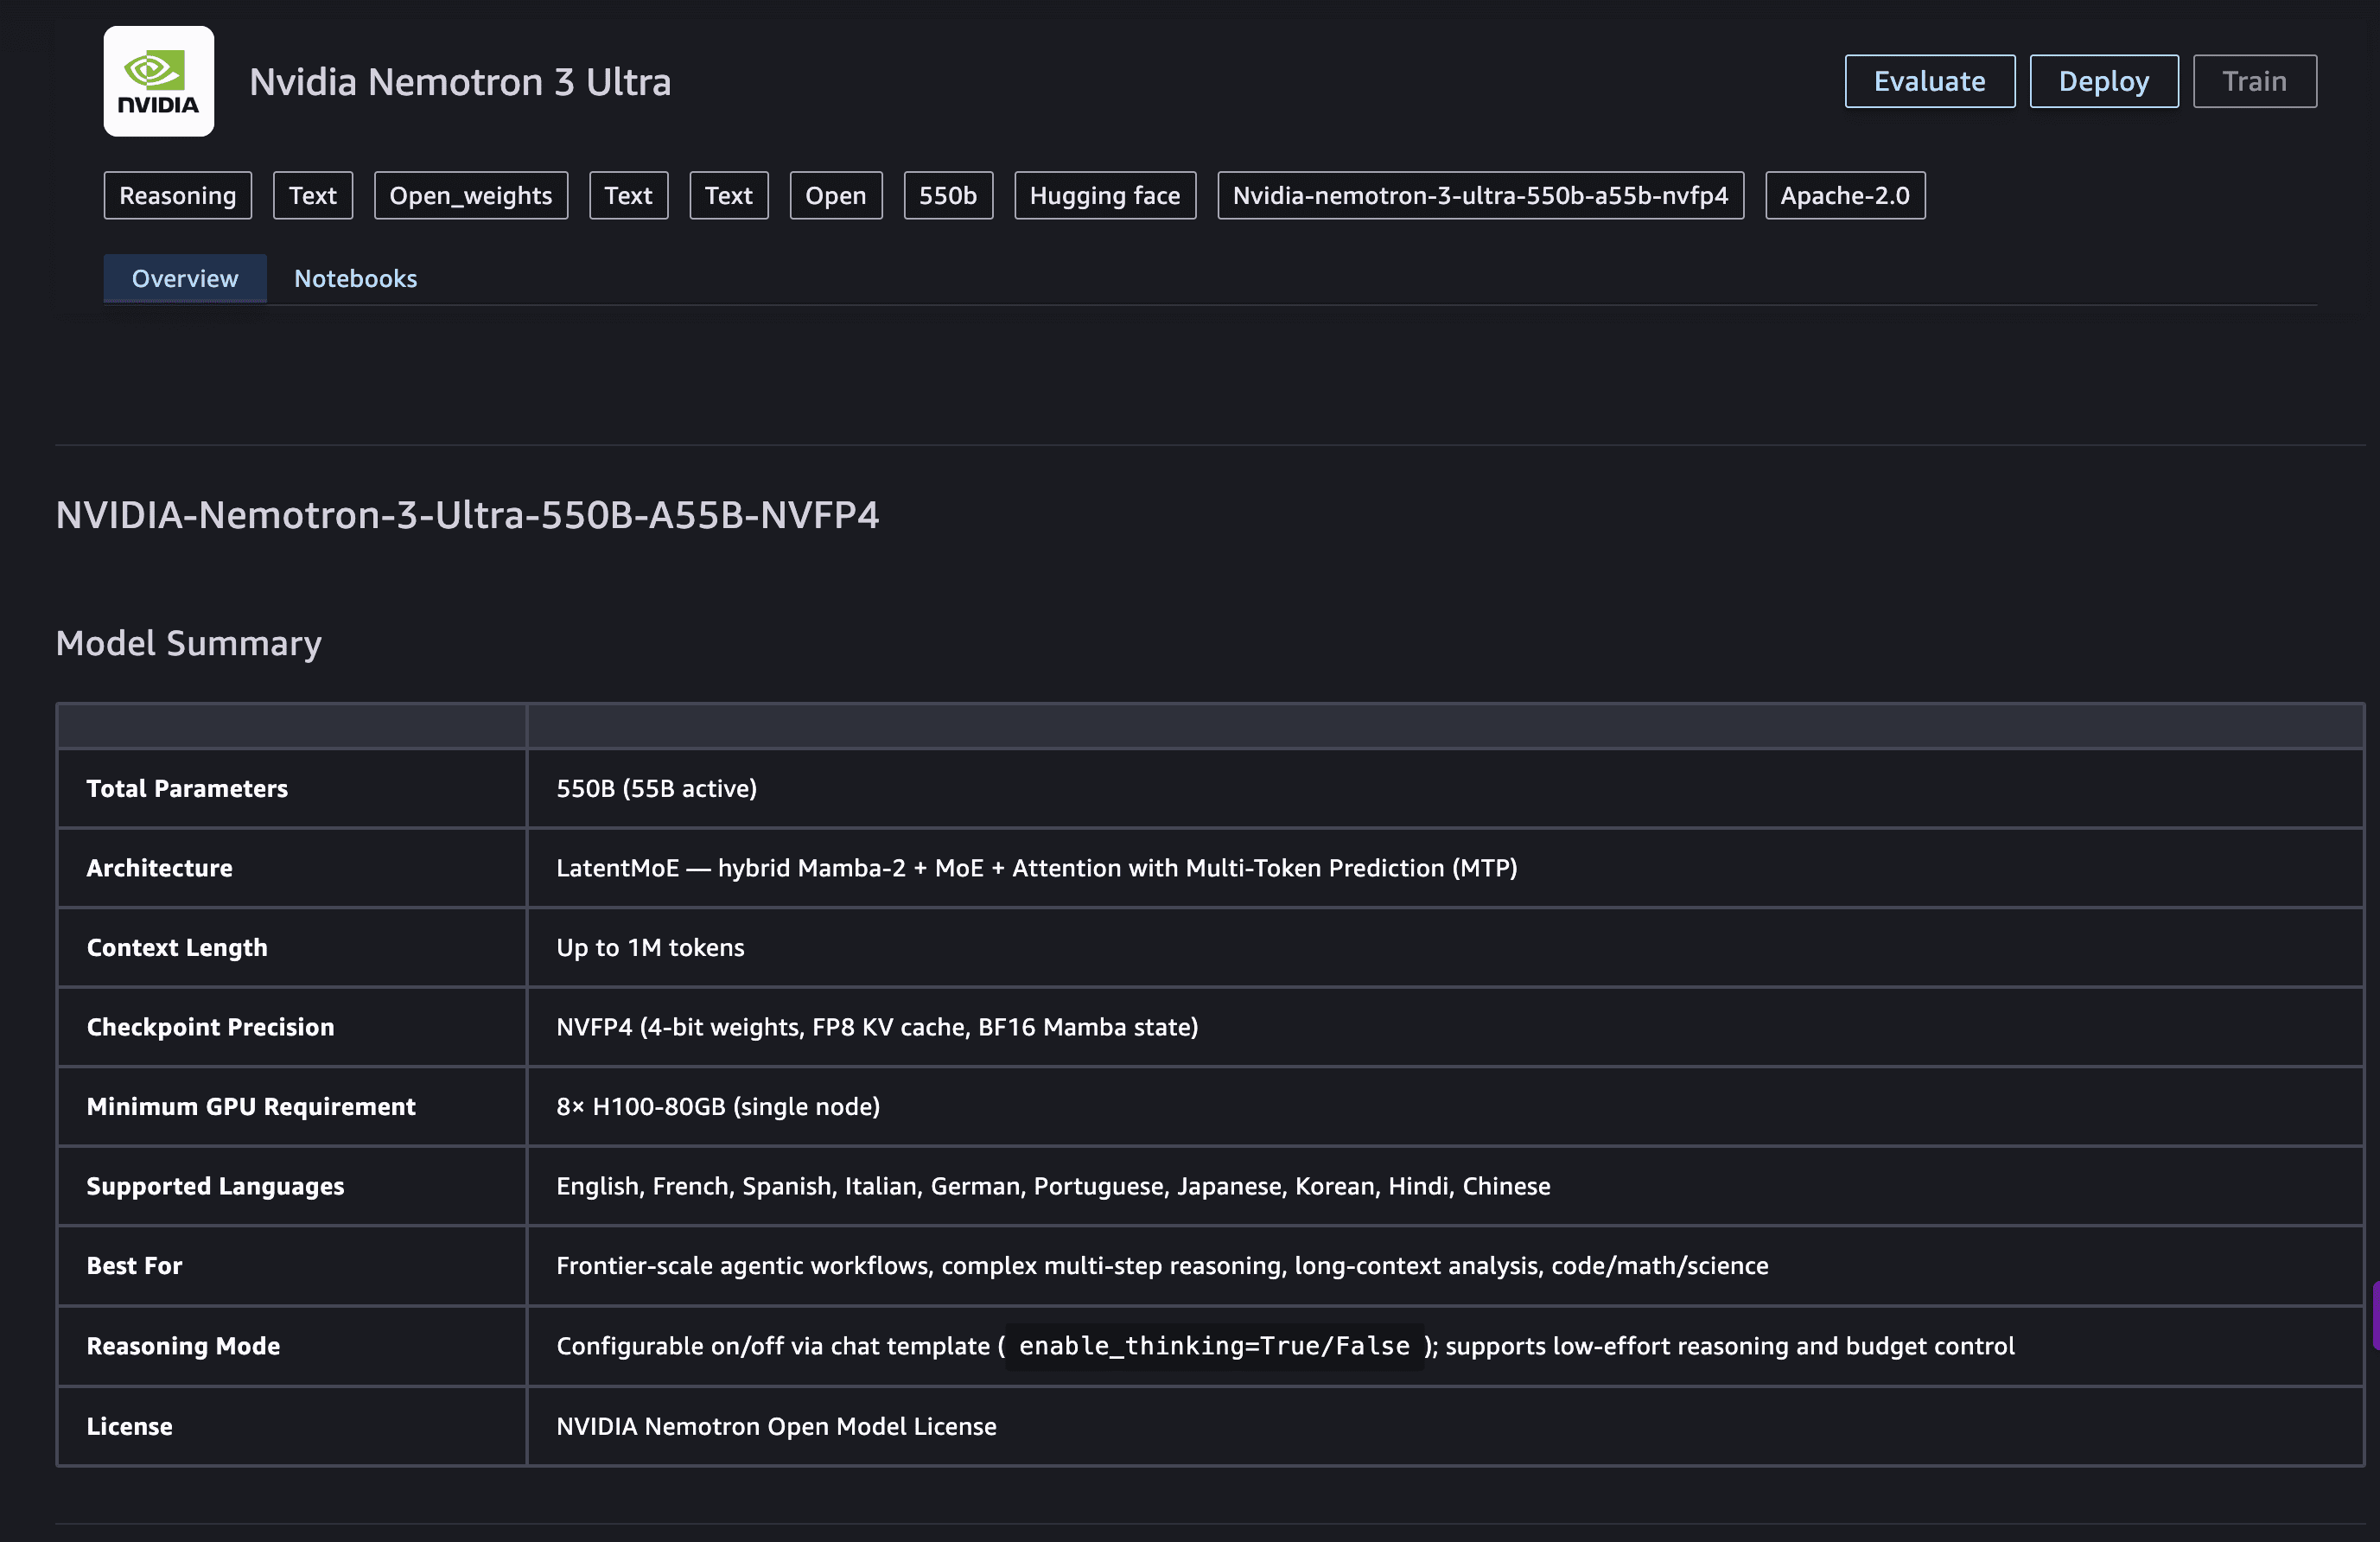Click the NVIDIA-Nemotron-3-Ultra-550B-A55B-NVFP4 heading
Screen dimensions: 2380x1542
coord(467,514)
